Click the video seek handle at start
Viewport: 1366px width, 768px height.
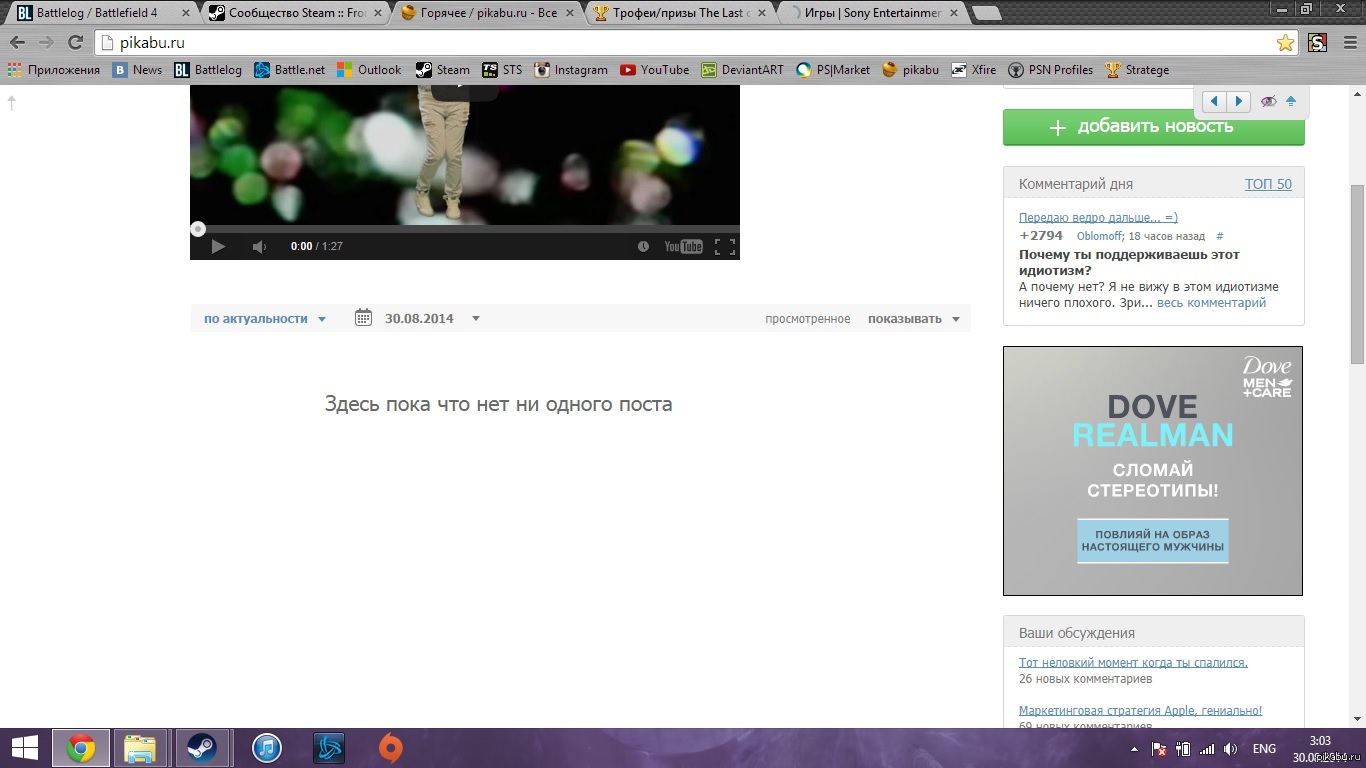(198, 229)
